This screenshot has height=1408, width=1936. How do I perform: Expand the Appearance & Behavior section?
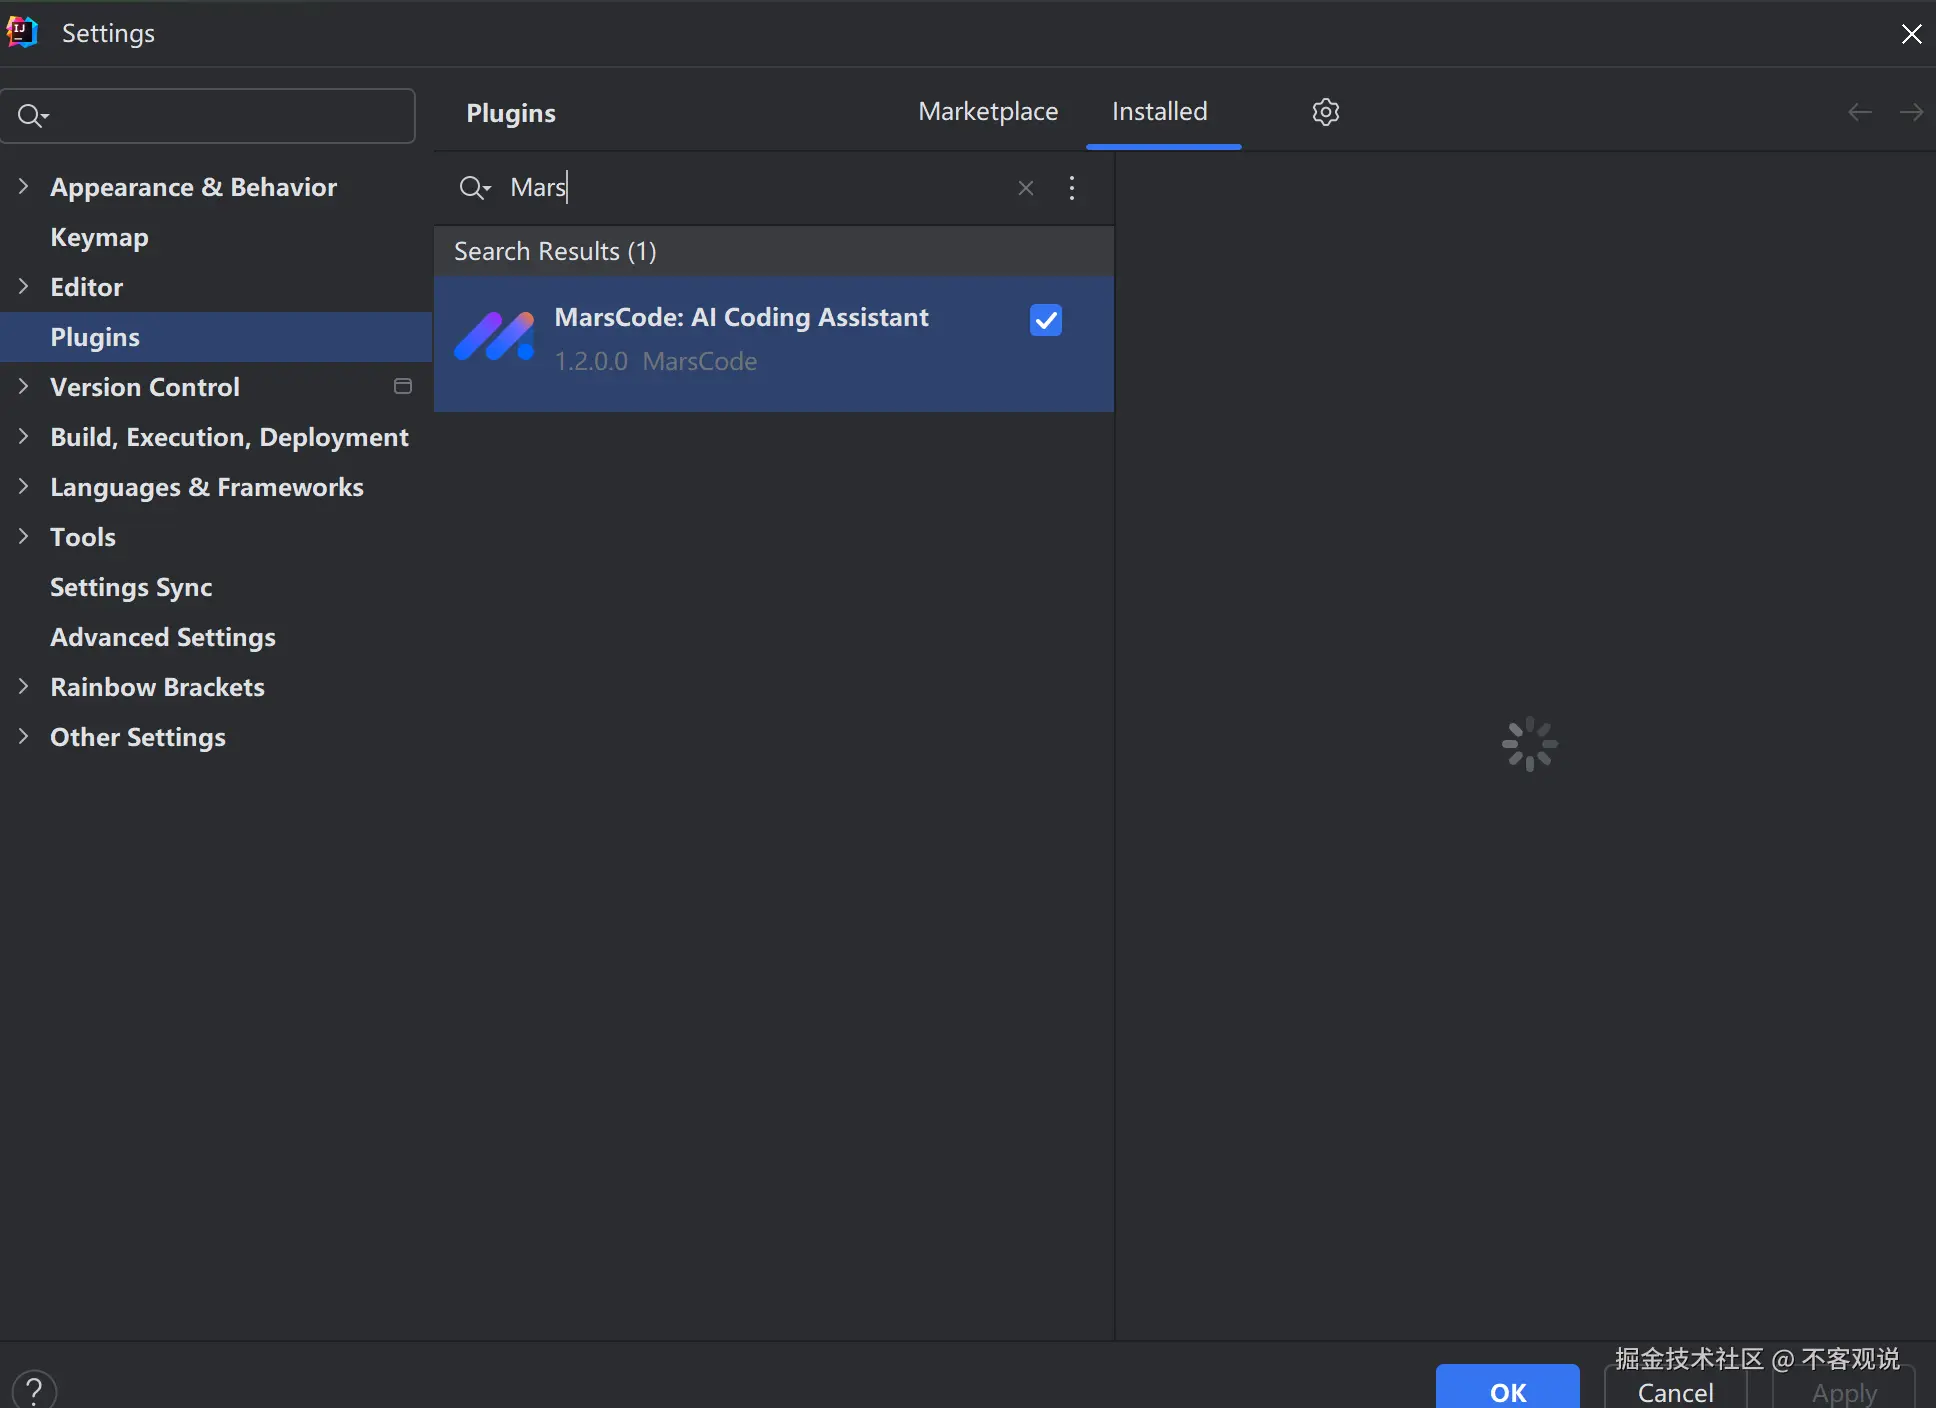pyautogui.click(x=24, y=187)
